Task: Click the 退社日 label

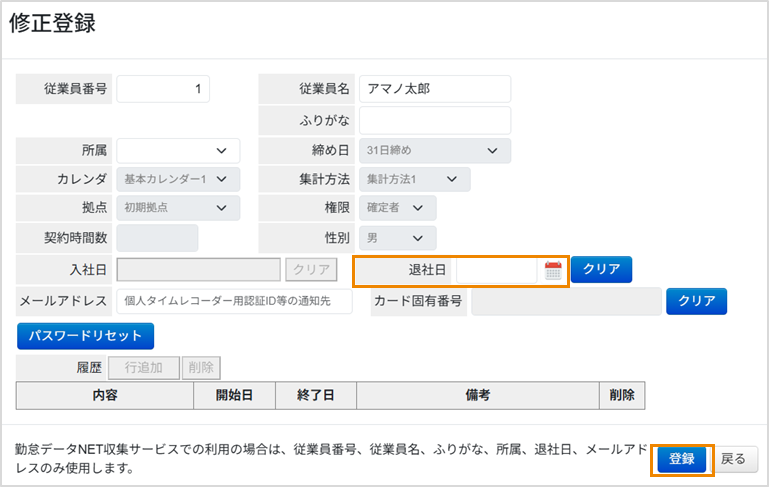Action: 427,270
